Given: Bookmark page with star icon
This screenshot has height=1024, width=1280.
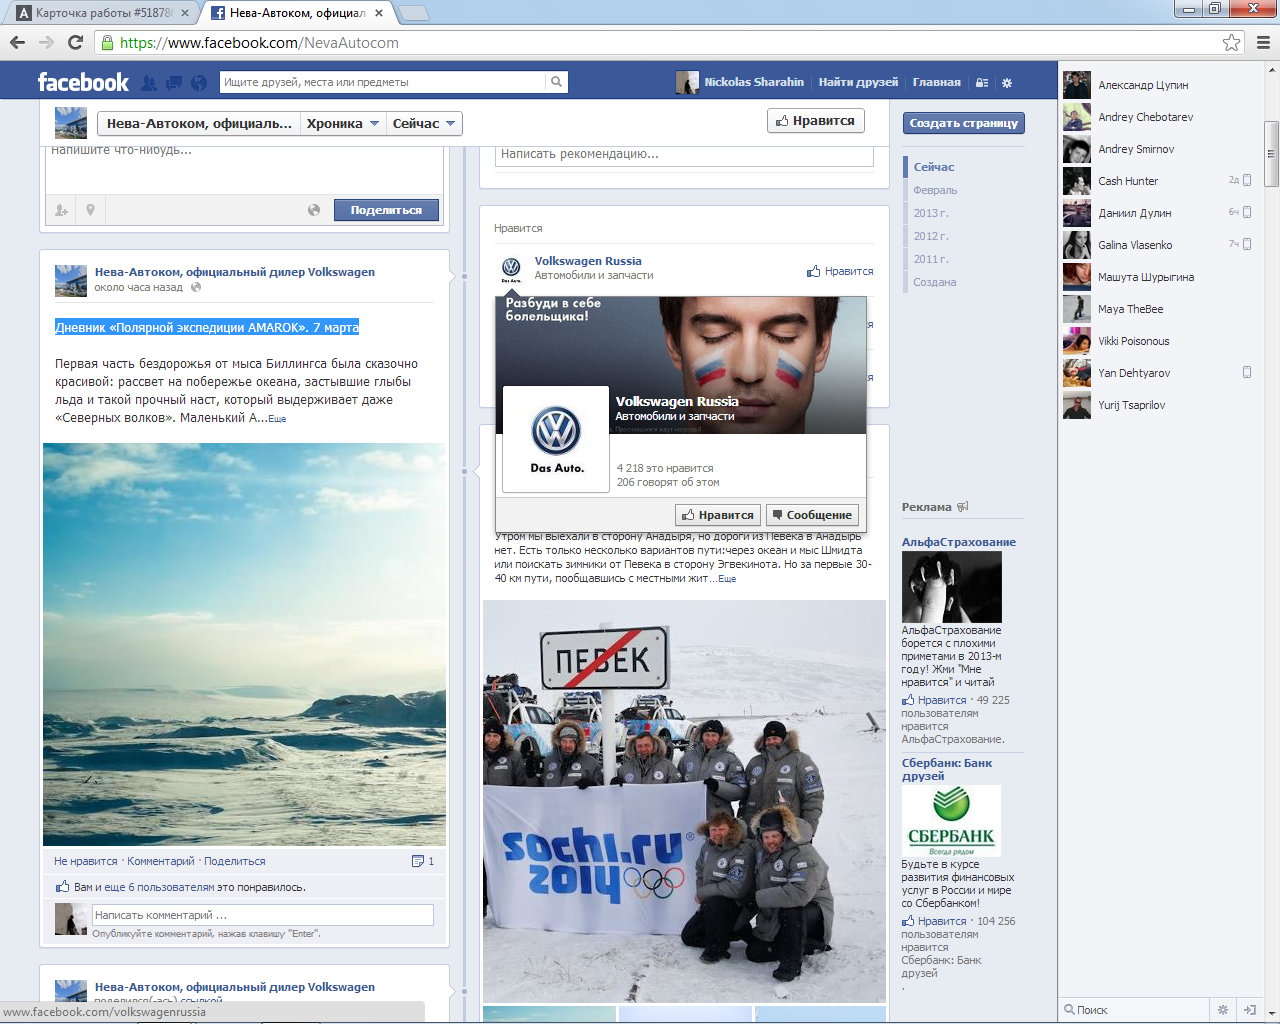Looking at the screenshot, I should [1231, 42].
